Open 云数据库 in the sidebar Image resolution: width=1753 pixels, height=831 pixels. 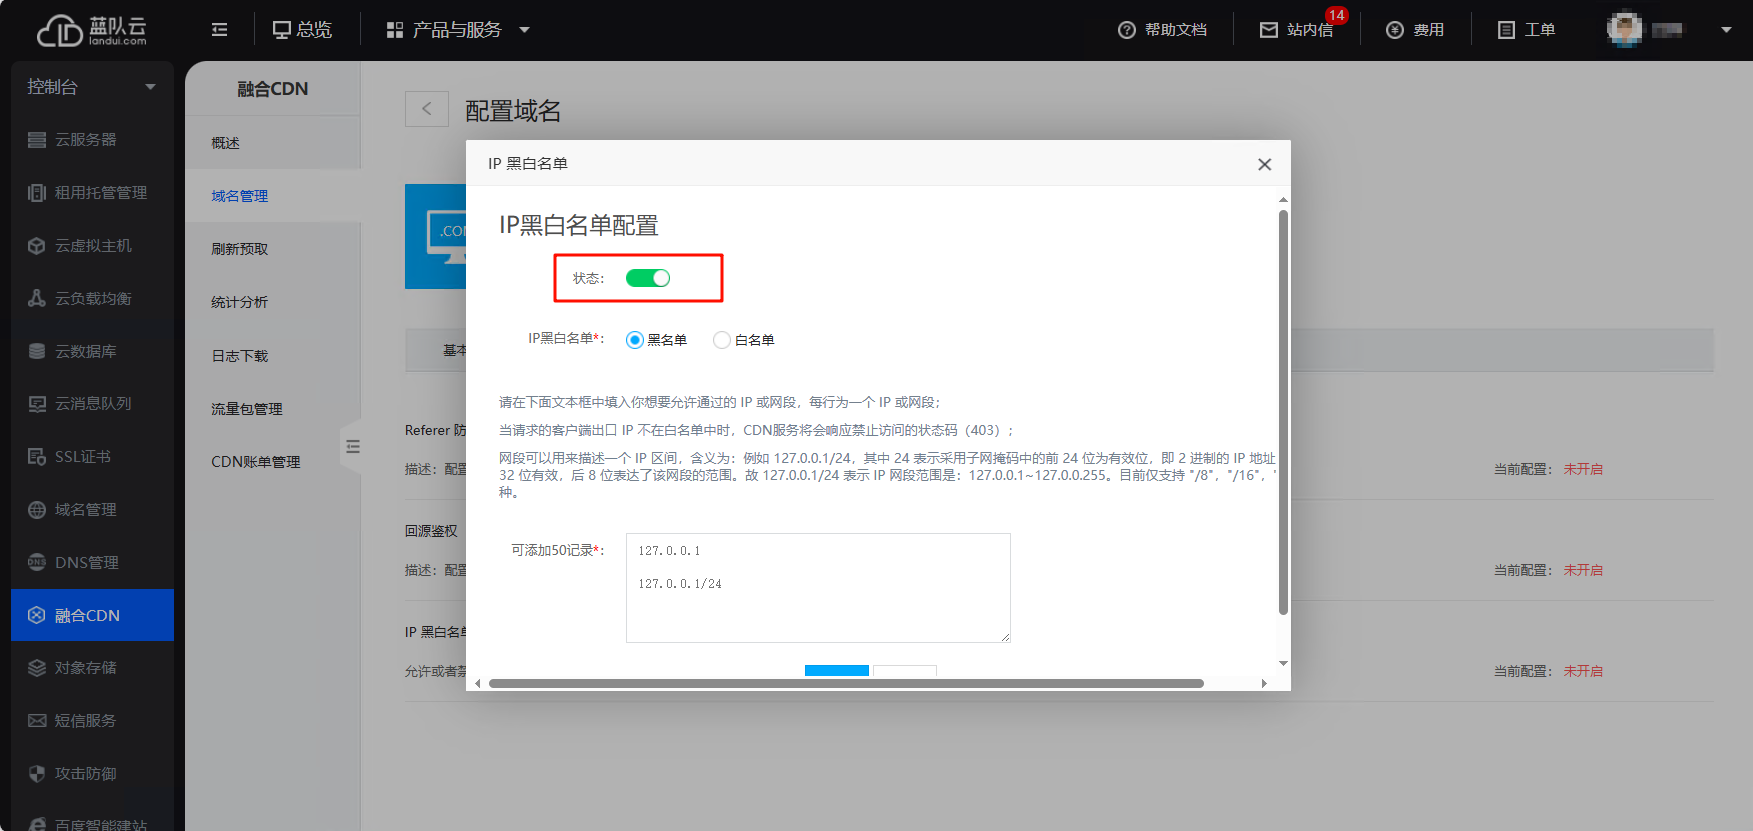pos(92,352)
